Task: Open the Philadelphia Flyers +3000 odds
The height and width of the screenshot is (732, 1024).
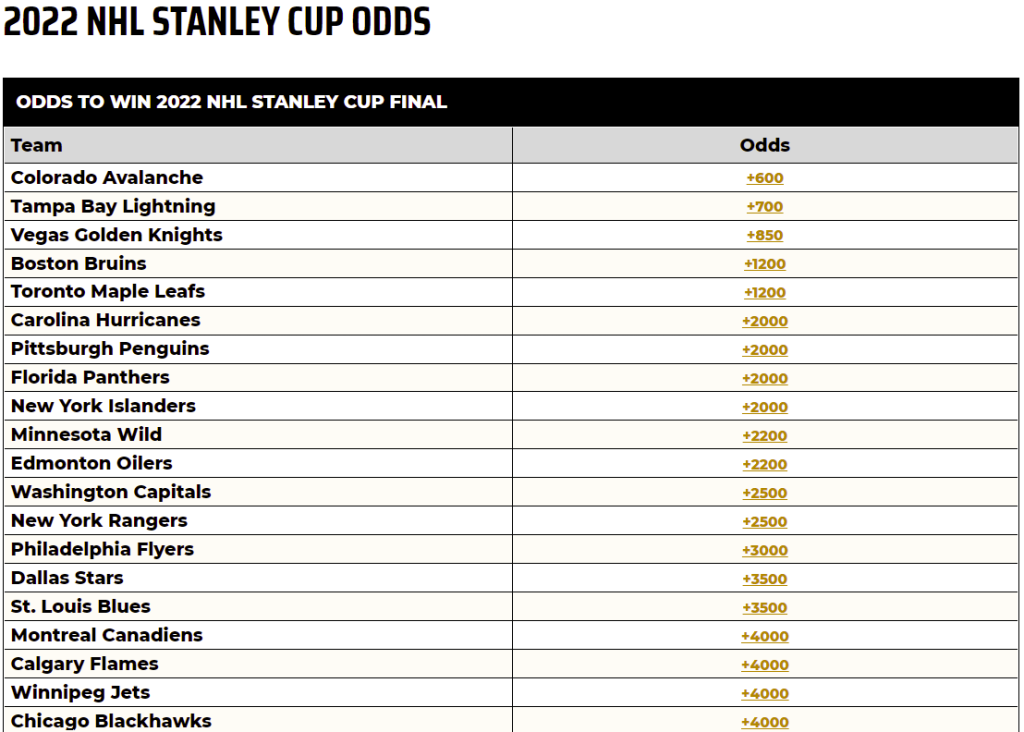Action: [765, 551]
